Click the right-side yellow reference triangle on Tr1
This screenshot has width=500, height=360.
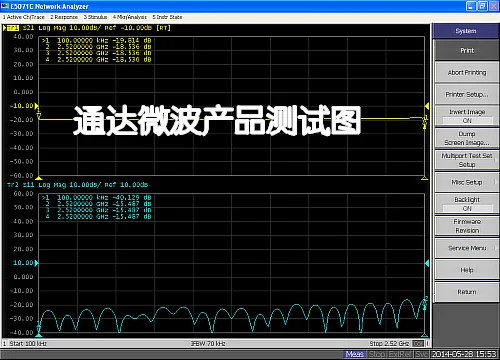click(x=427, y=106)
